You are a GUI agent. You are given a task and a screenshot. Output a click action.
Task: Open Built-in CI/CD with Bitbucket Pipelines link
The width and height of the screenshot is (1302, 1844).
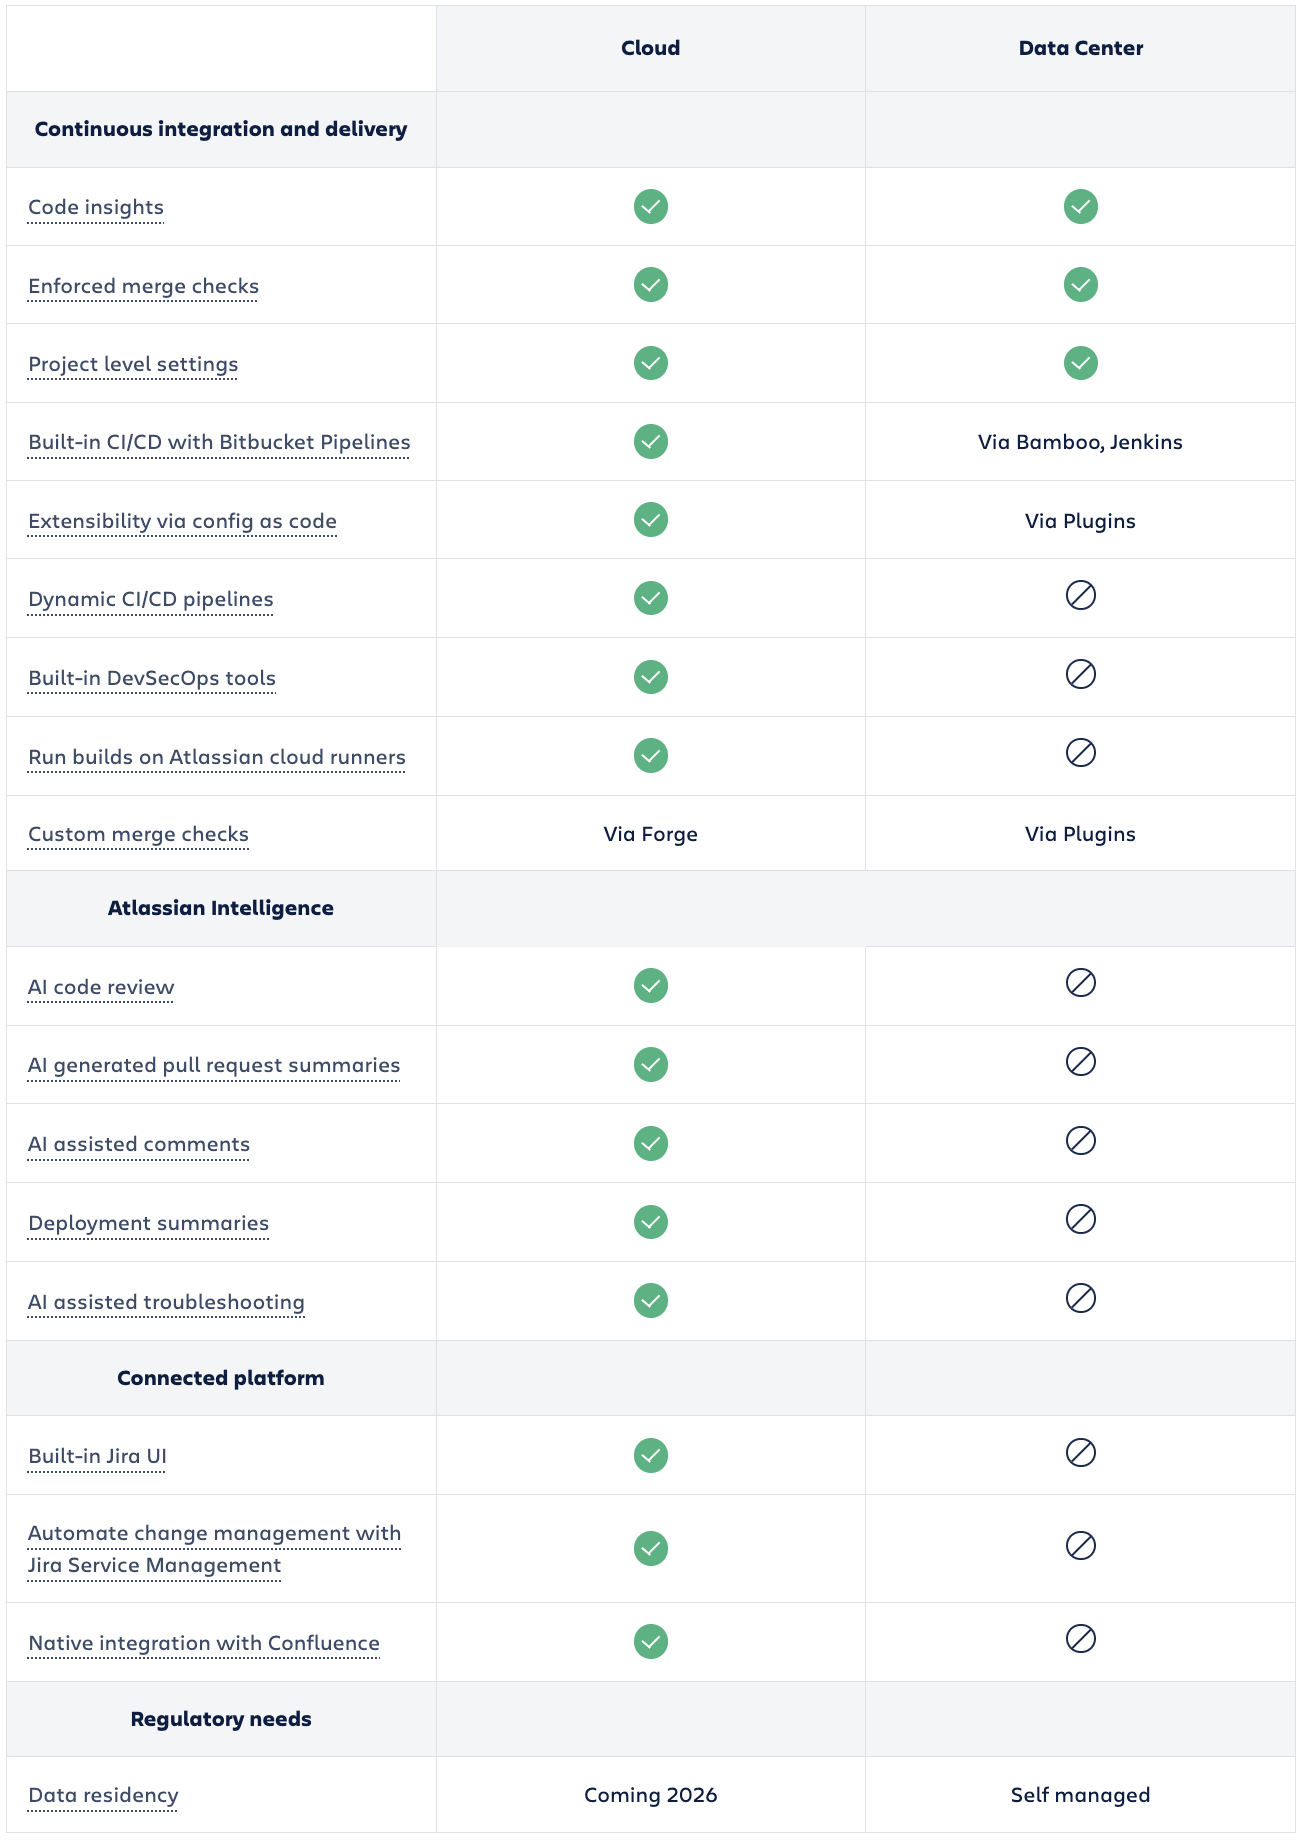pyautogui.click(x=219, y=442)
